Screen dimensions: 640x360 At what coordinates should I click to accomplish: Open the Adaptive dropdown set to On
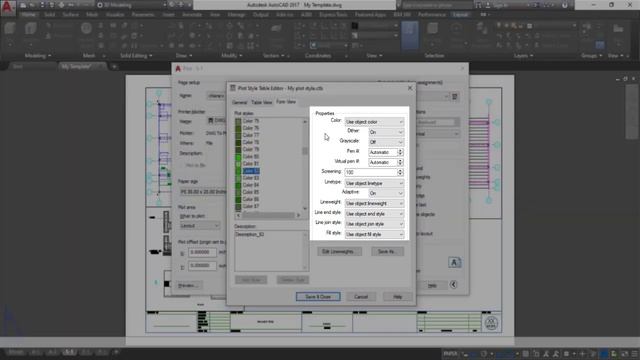(386, 193)
